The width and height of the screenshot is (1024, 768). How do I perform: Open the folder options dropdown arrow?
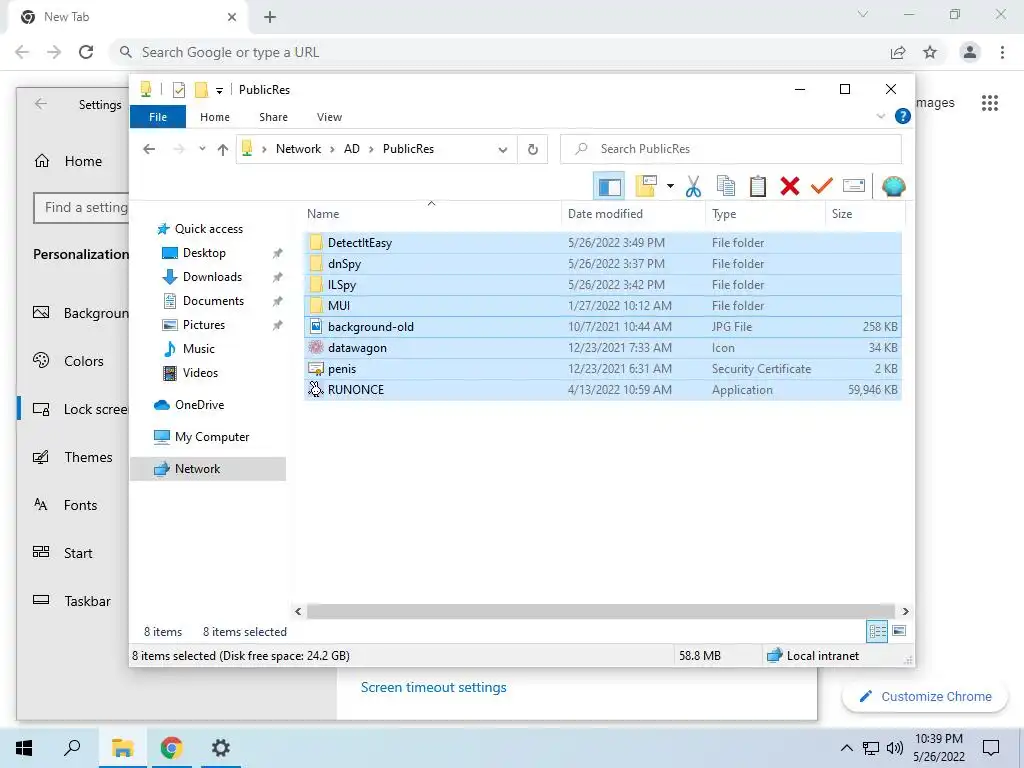[x=670, y=186]
